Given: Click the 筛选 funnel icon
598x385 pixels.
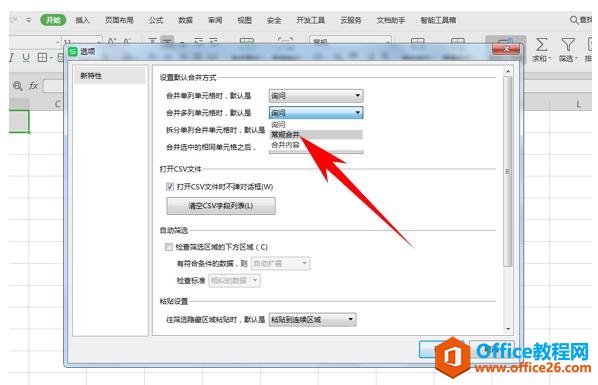Looking at the screenshot, I should click(x=568, y=45).
